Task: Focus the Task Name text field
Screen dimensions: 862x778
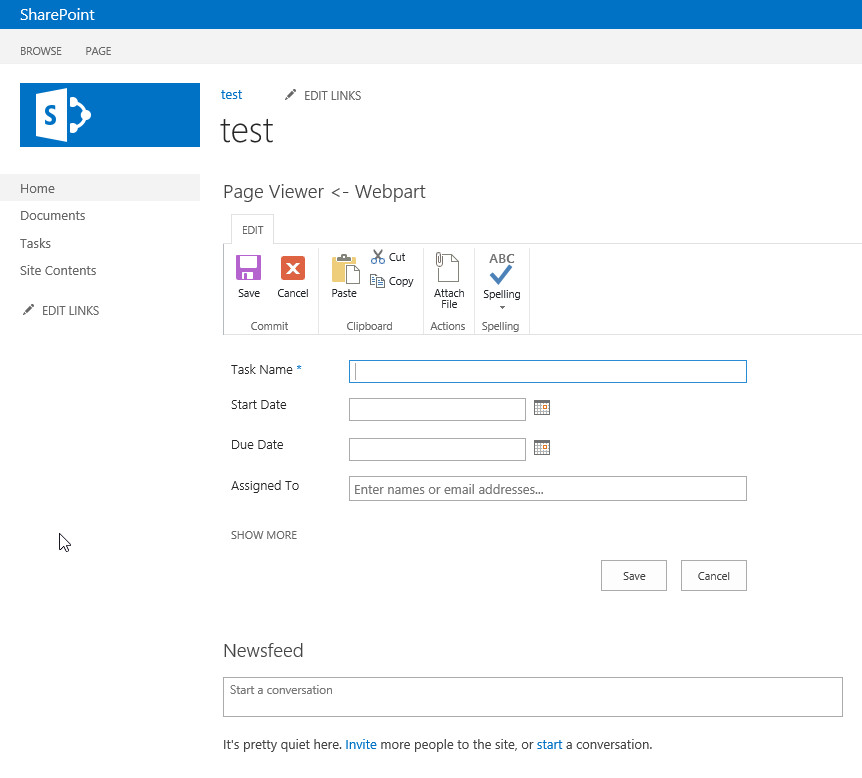Action: (x=547, y=371)
